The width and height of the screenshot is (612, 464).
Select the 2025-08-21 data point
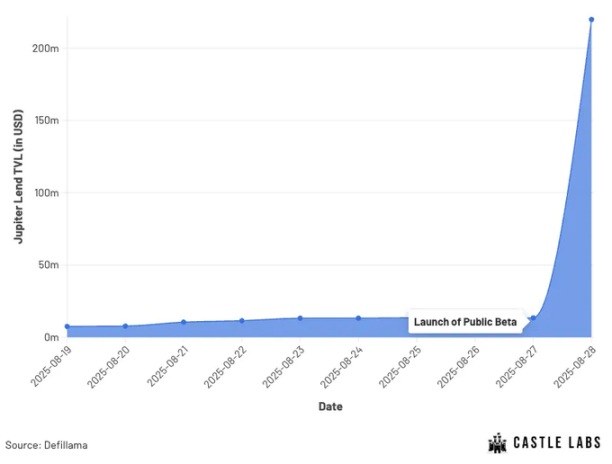(183, 322)
